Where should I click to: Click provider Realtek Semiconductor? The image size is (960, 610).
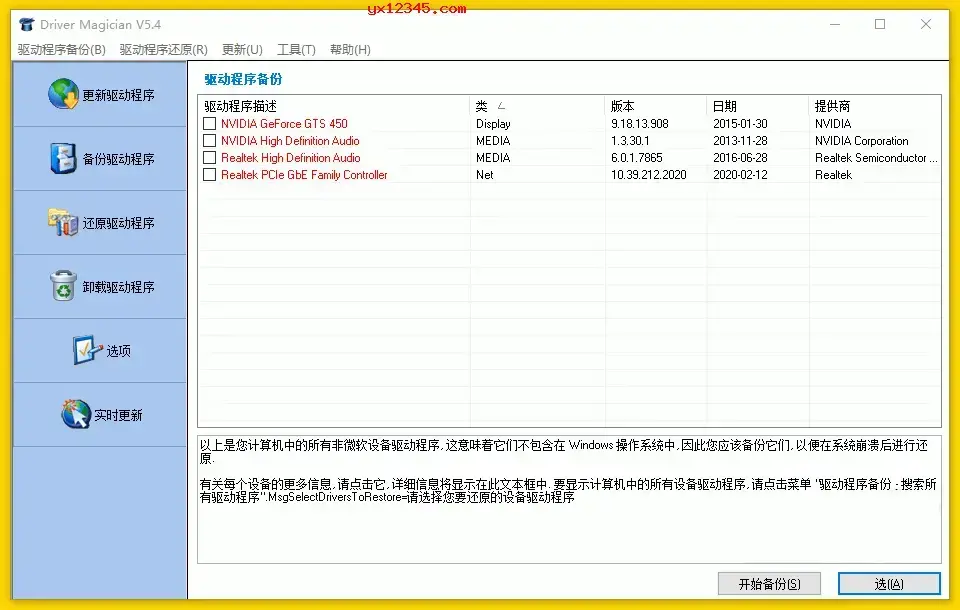pos(876,158)
